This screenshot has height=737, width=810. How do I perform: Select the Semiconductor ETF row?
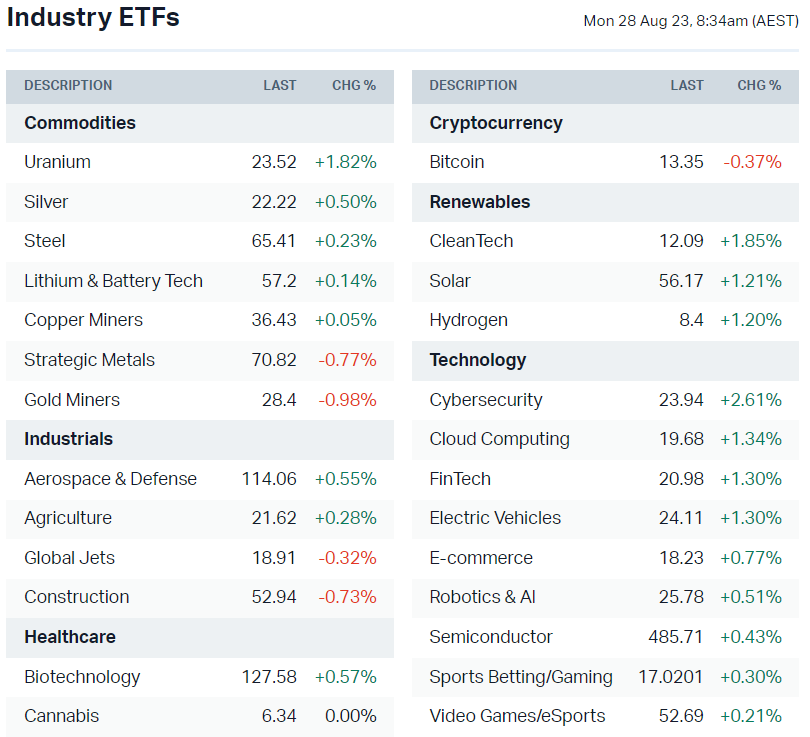(x=491, y=637)
